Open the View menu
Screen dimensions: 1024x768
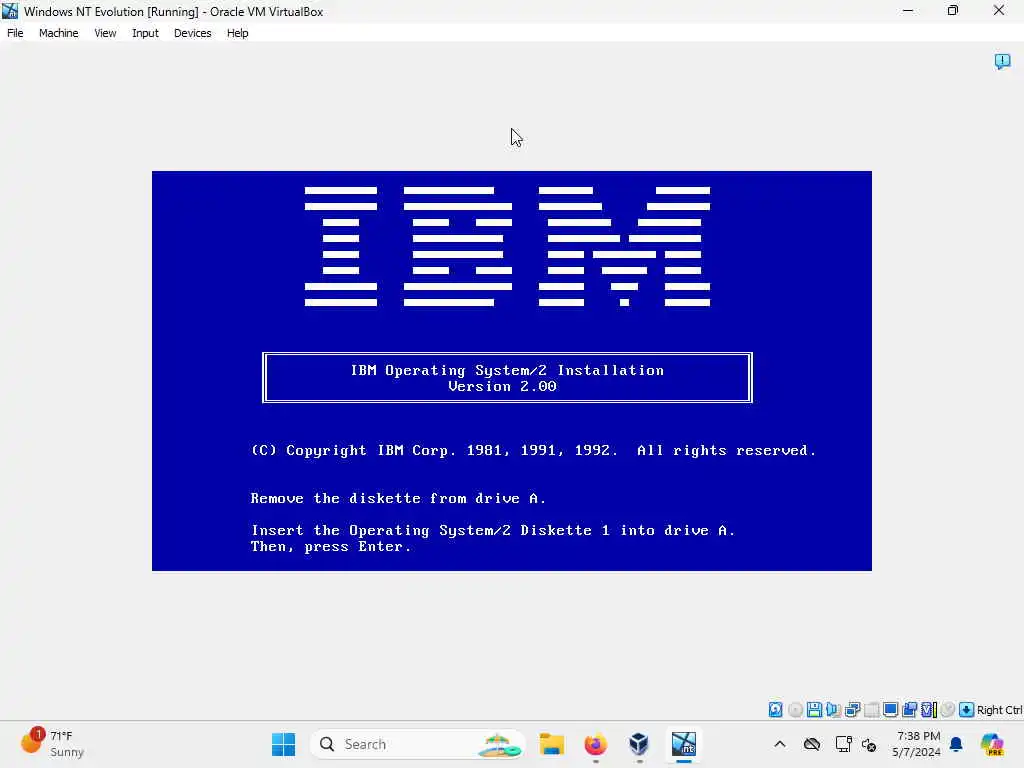[x=105, y=33]
